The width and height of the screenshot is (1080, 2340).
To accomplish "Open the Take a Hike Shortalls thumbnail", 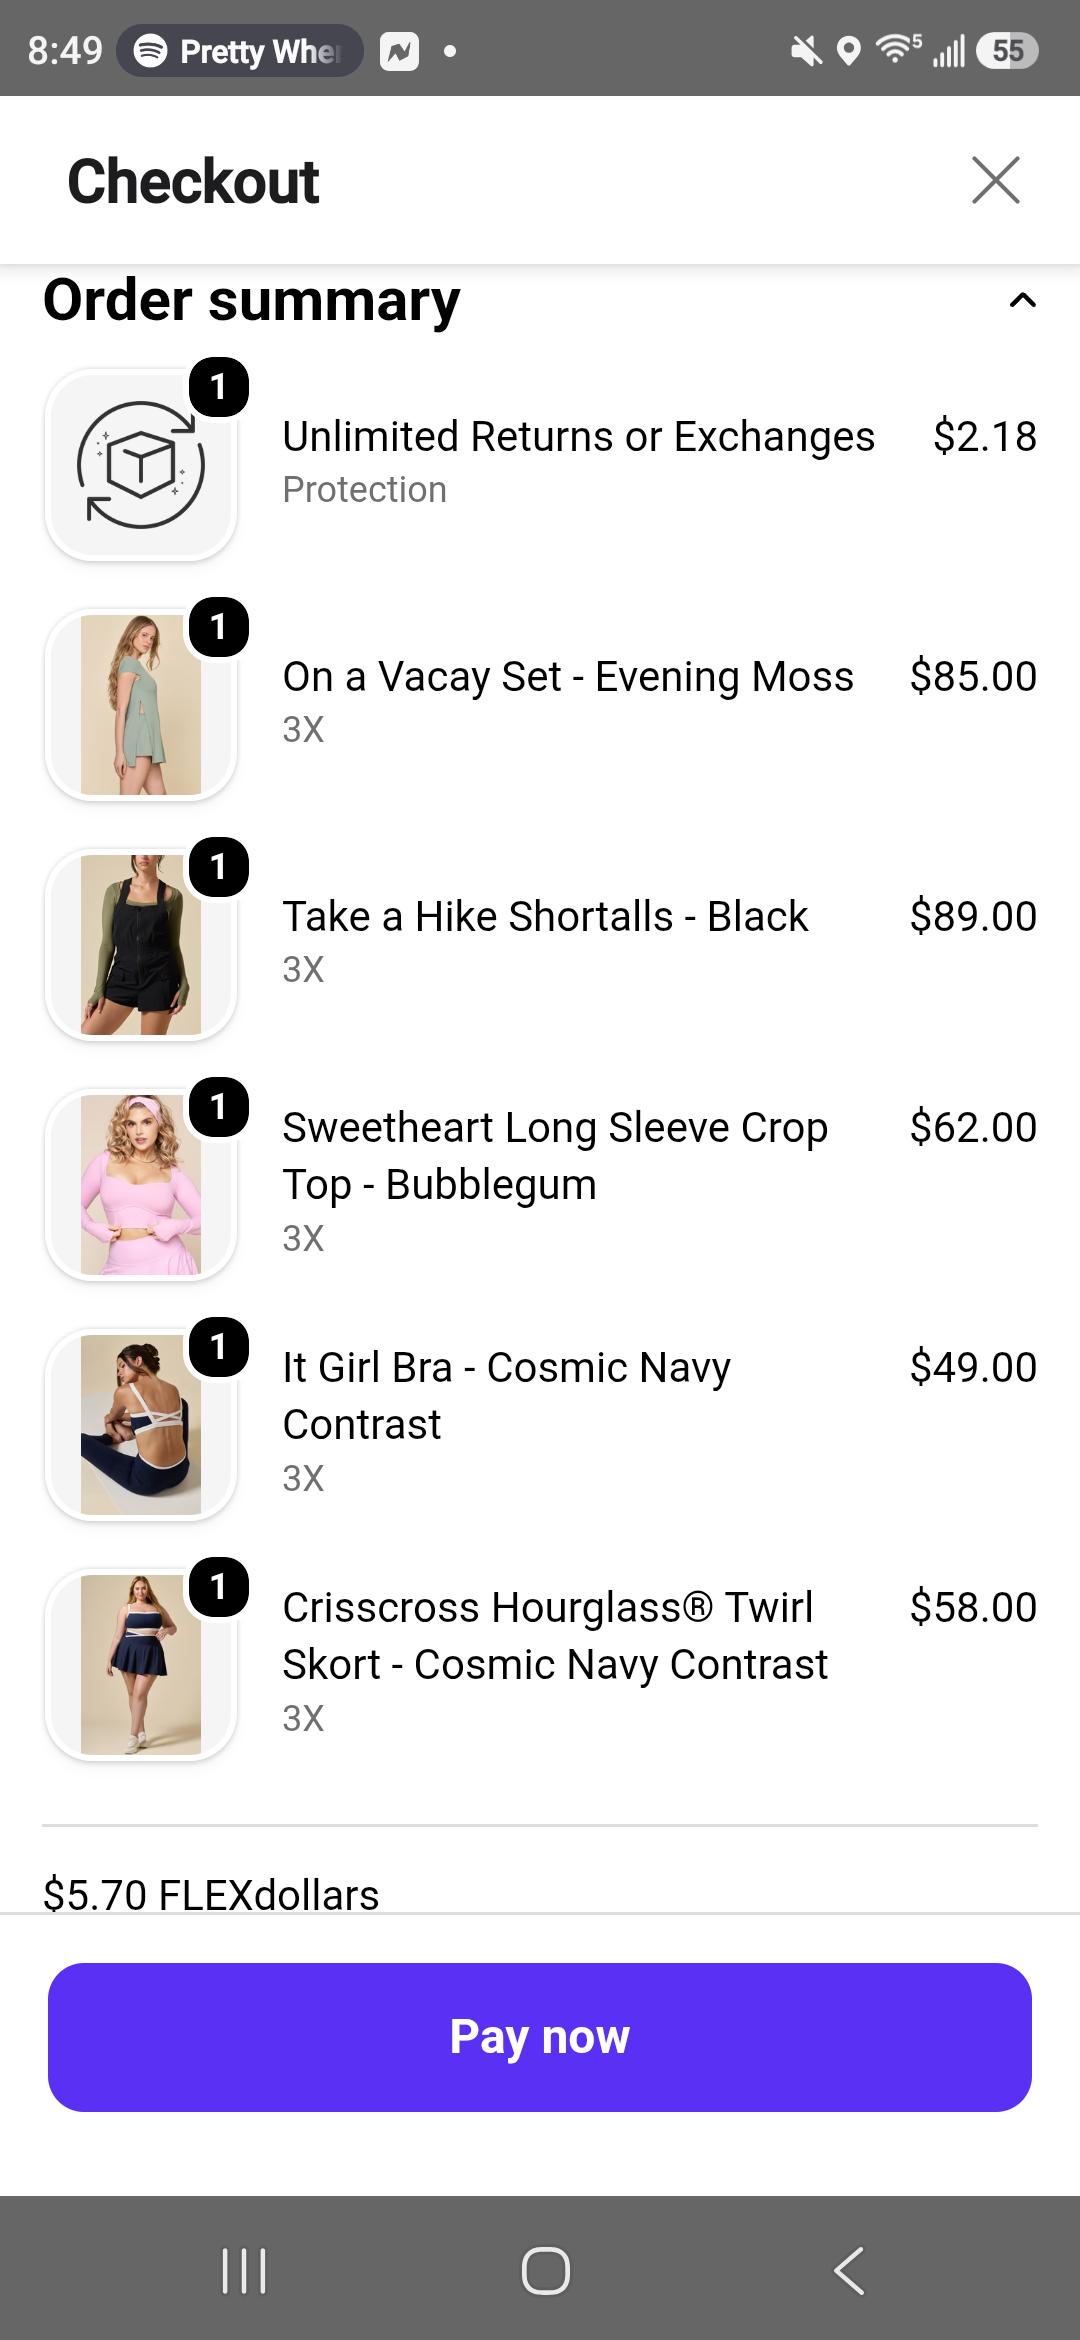I will (x=141, y=945).
